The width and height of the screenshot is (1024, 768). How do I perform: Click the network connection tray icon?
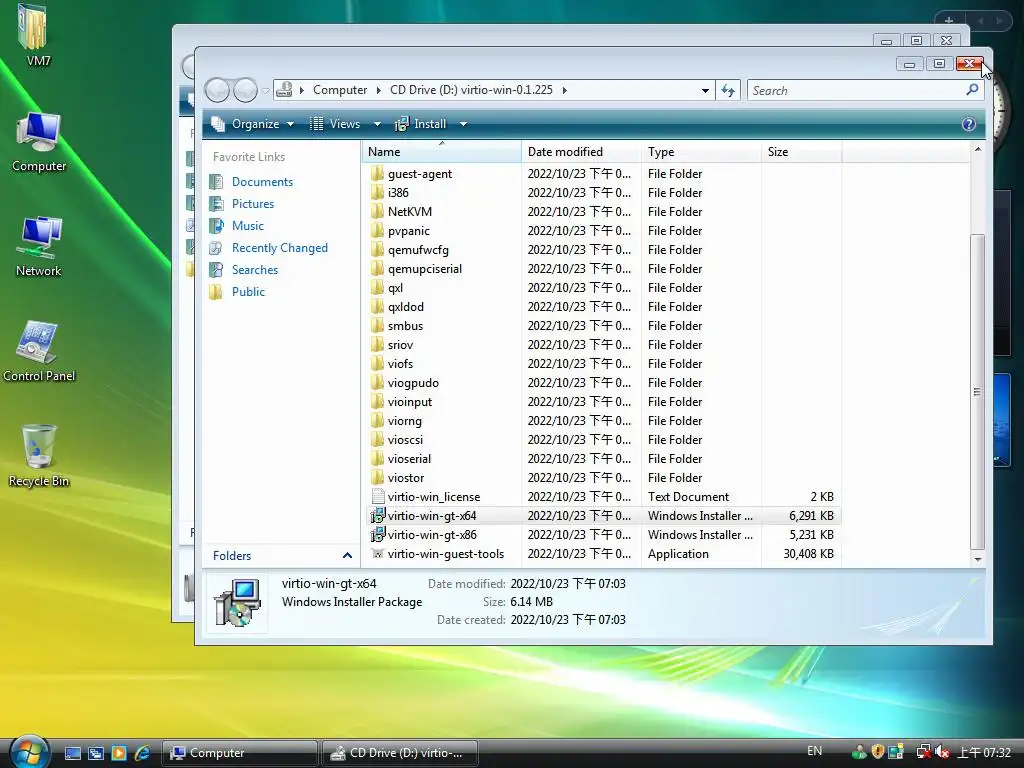coord(923,752)
